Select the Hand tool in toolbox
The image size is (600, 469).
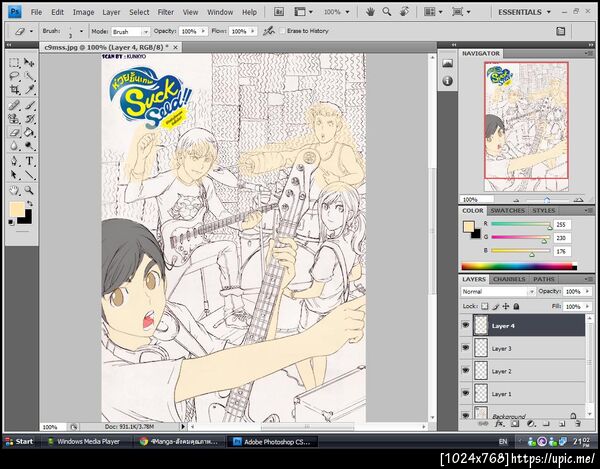tap(15, 190)
